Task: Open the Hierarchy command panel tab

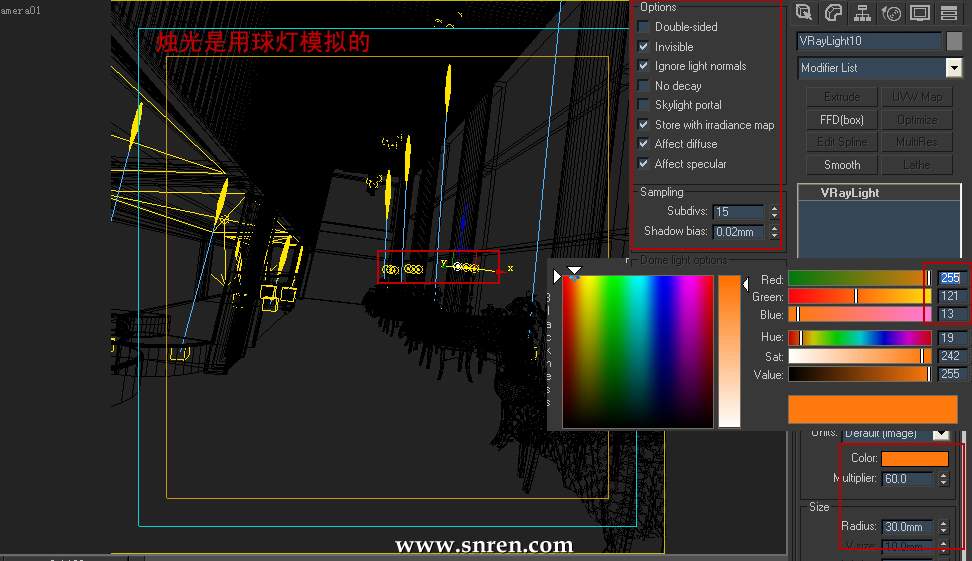Action: point(862,12)
